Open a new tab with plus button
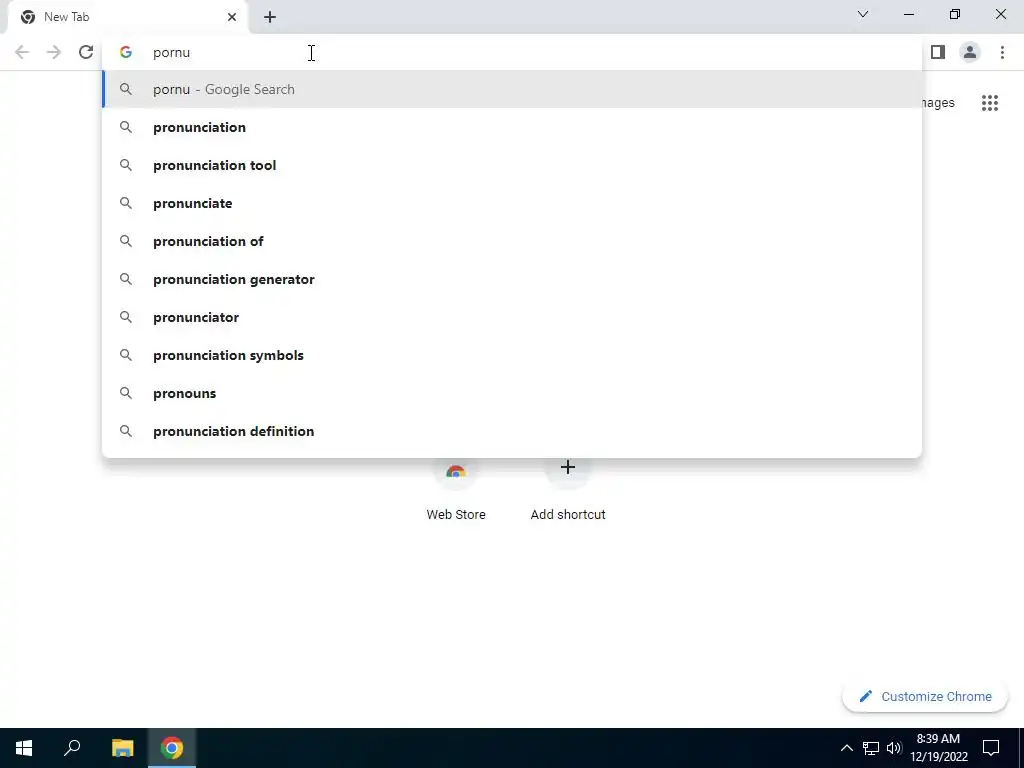 coord(270,17)
